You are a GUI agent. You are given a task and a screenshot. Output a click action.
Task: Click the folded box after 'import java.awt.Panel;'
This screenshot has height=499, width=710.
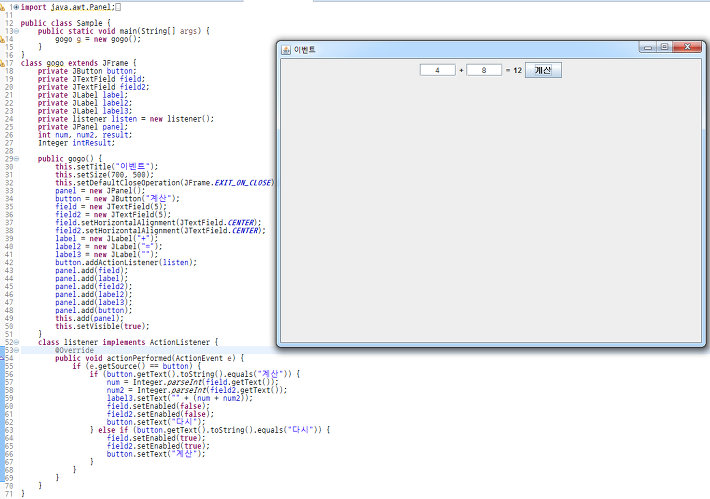click(x=118, y=7)
